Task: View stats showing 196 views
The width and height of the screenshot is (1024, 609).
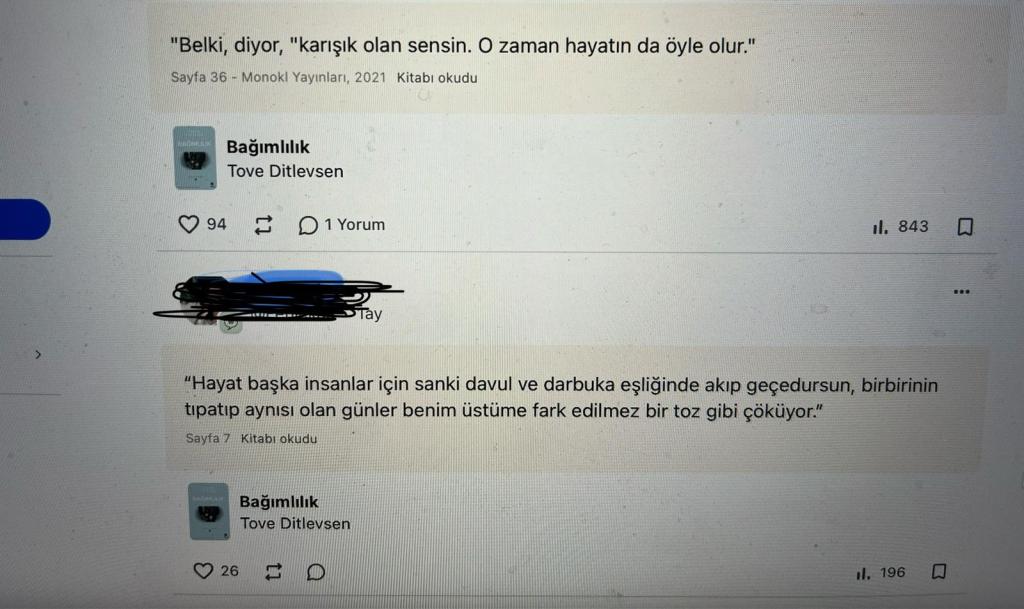Action: pyautogui.click(x=880, y=573)
